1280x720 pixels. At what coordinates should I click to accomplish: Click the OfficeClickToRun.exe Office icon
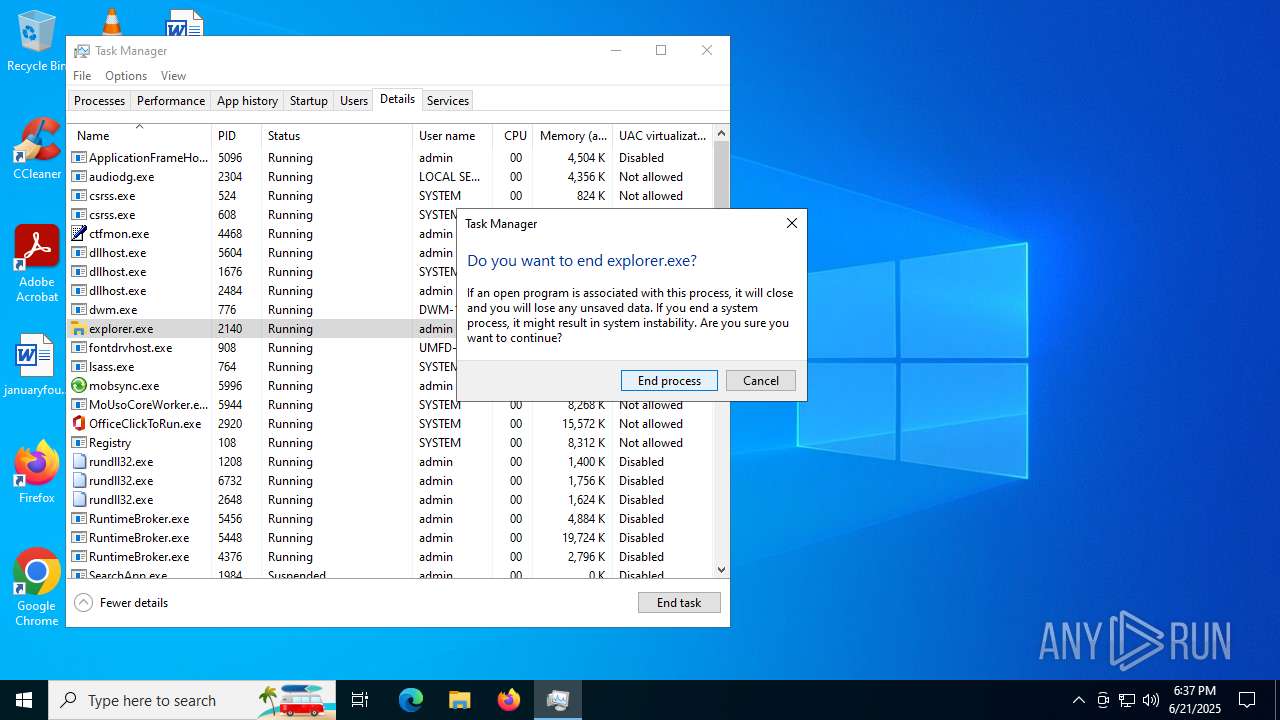tap(79, 423)
